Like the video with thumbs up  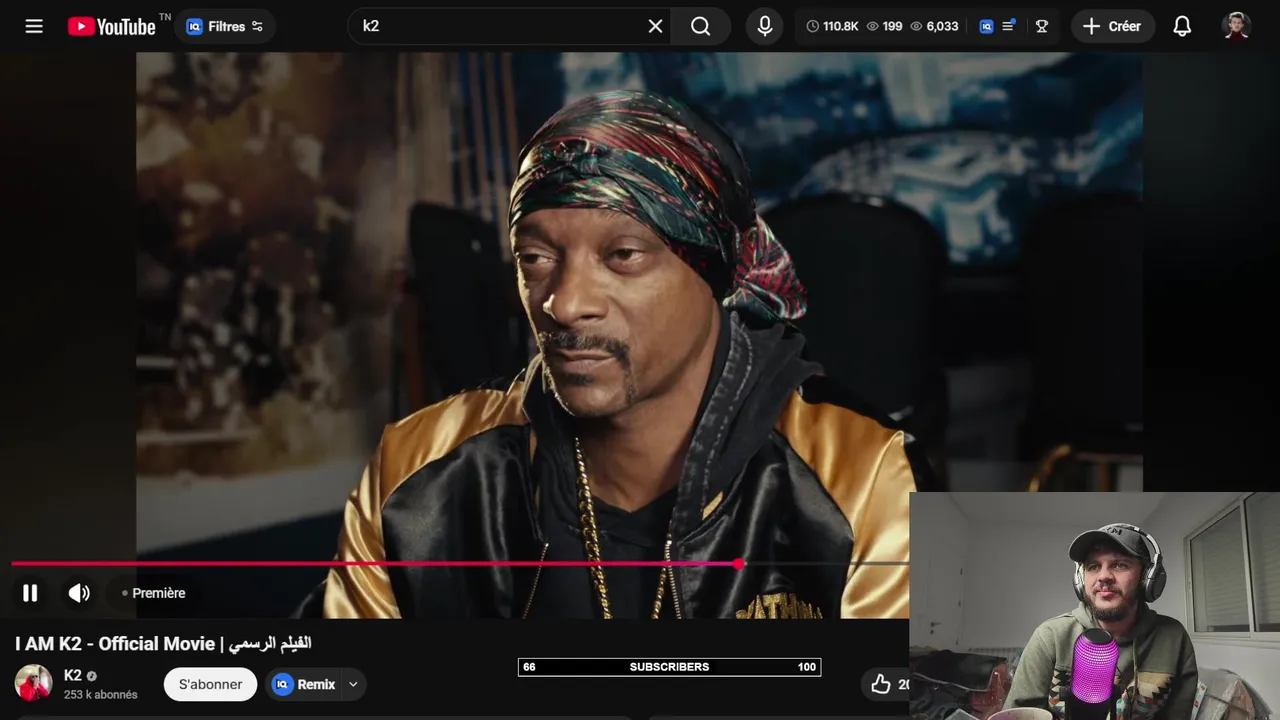[x=881, y=684]
